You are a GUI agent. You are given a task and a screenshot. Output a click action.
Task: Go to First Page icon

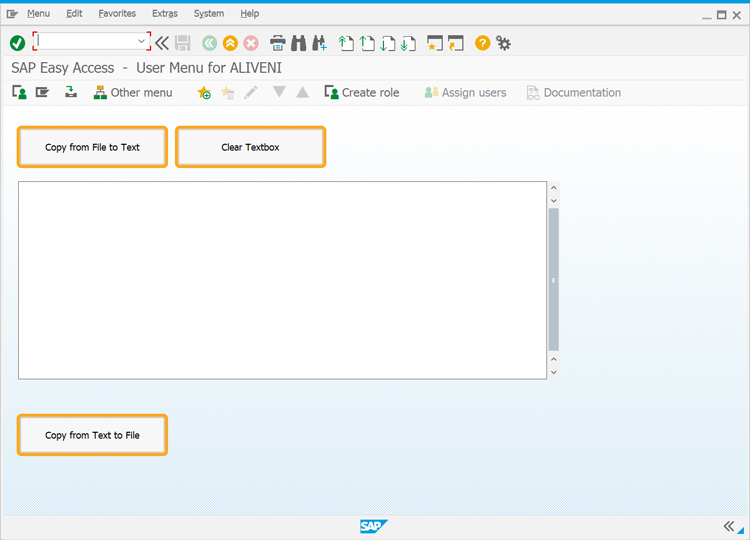pos(346,43)
